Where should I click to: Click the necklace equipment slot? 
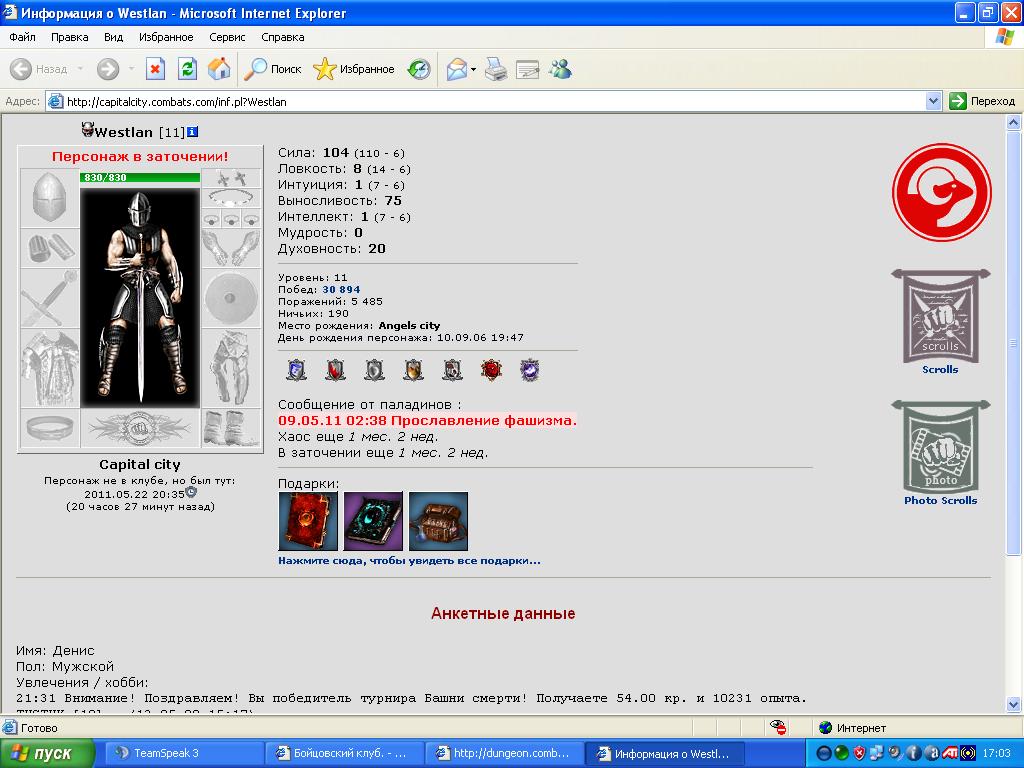pos(232,197)
